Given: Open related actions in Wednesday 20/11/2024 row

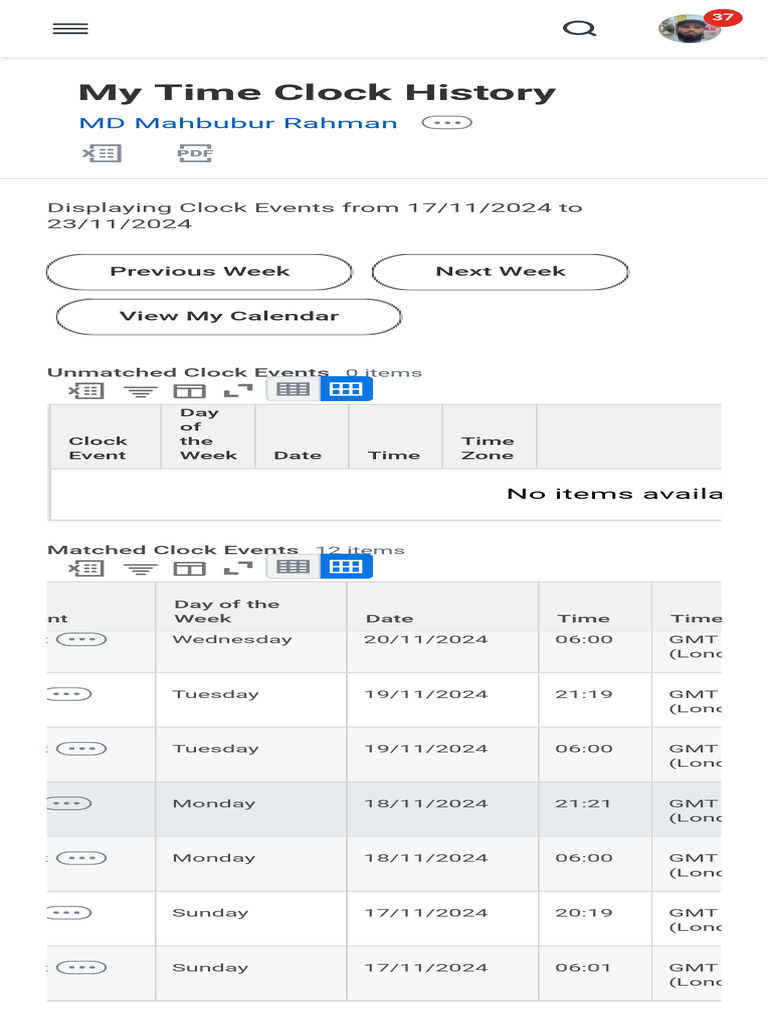Looking at the screenshot, I should click(x=81, y=639).
